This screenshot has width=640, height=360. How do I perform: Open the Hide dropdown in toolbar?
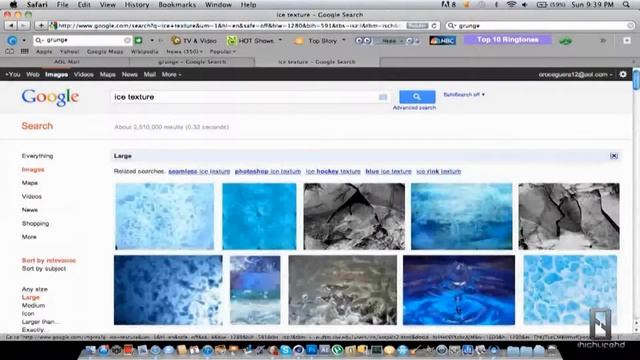pos(393,41)
